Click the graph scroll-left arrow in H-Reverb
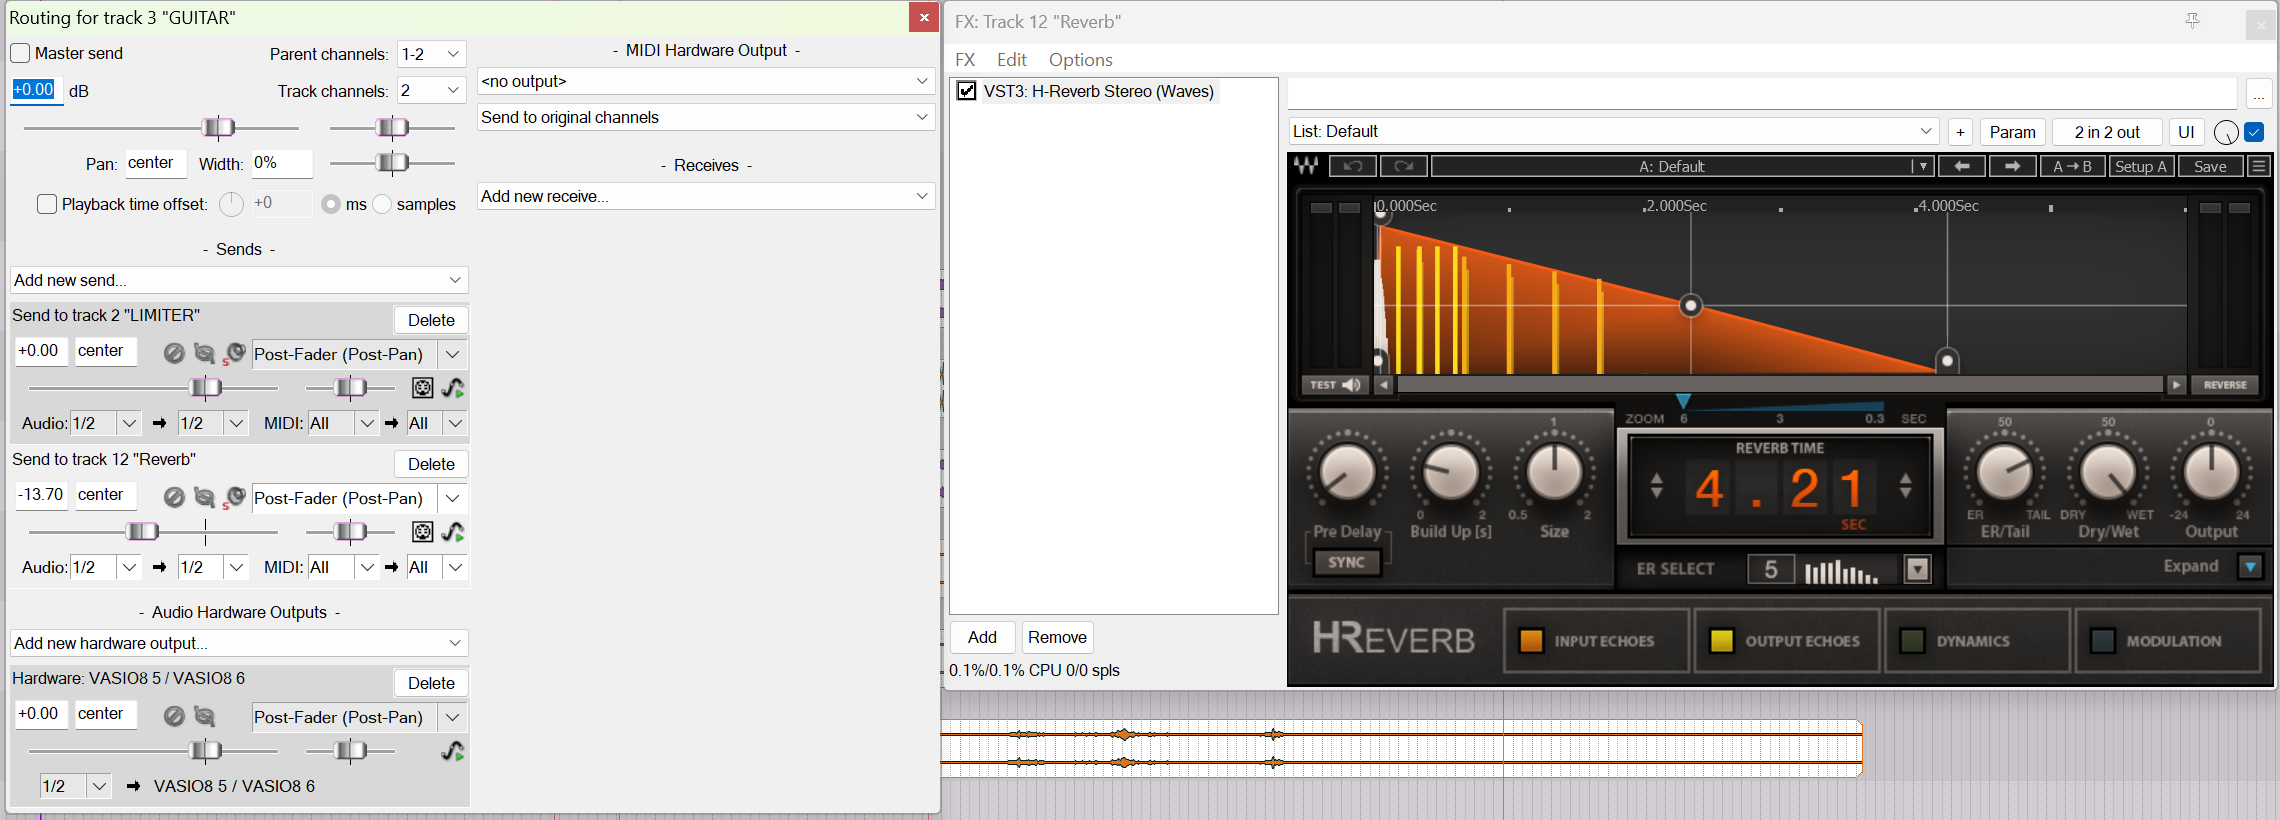This screenshot has height=820, width=2280. (x=1384, y=385)
